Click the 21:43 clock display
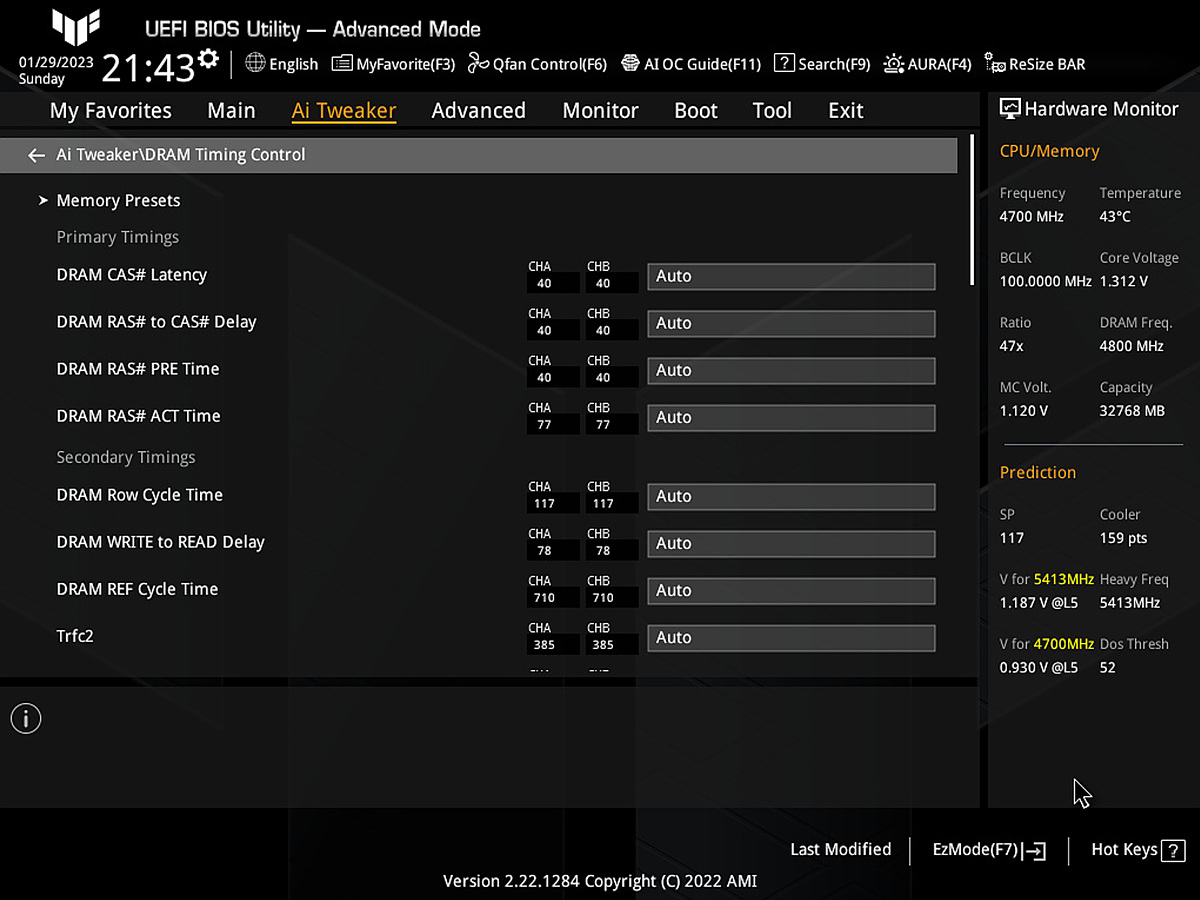This screenshot has height=900, width=1200. click(148, 68)
